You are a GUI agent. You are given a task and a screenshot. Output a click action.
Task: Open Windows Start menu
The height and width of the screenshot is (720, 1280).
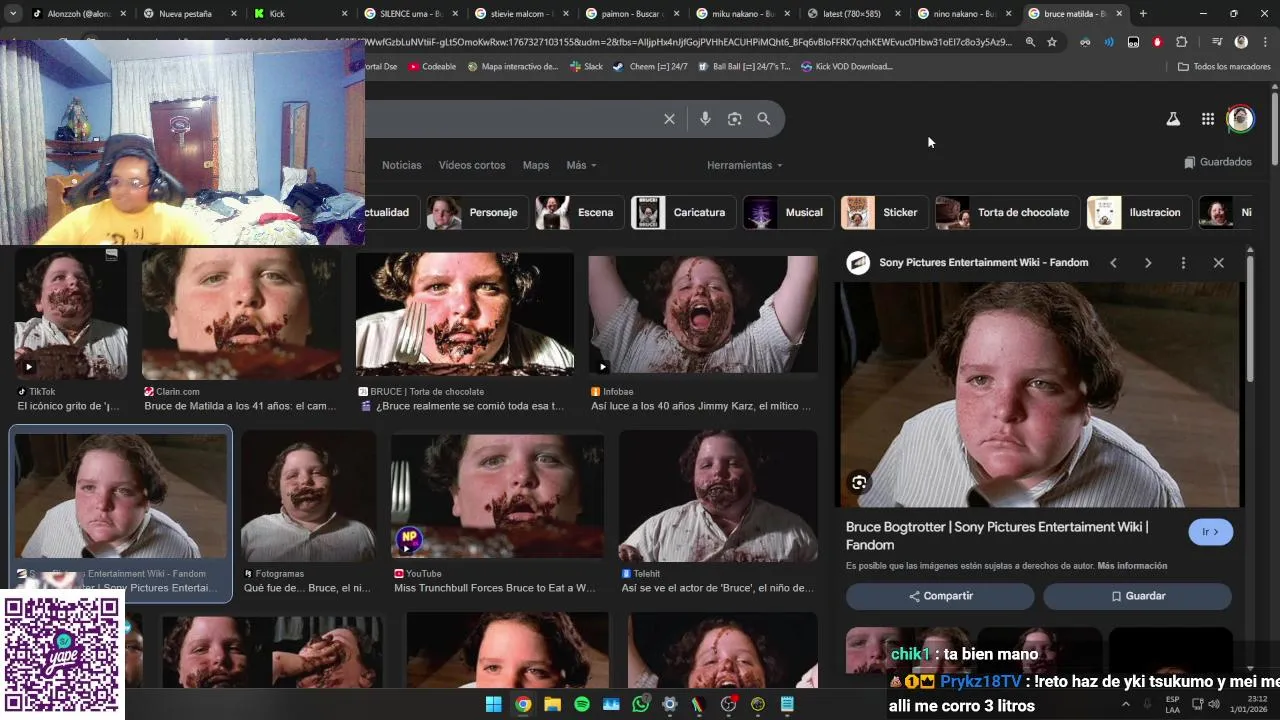493,704
